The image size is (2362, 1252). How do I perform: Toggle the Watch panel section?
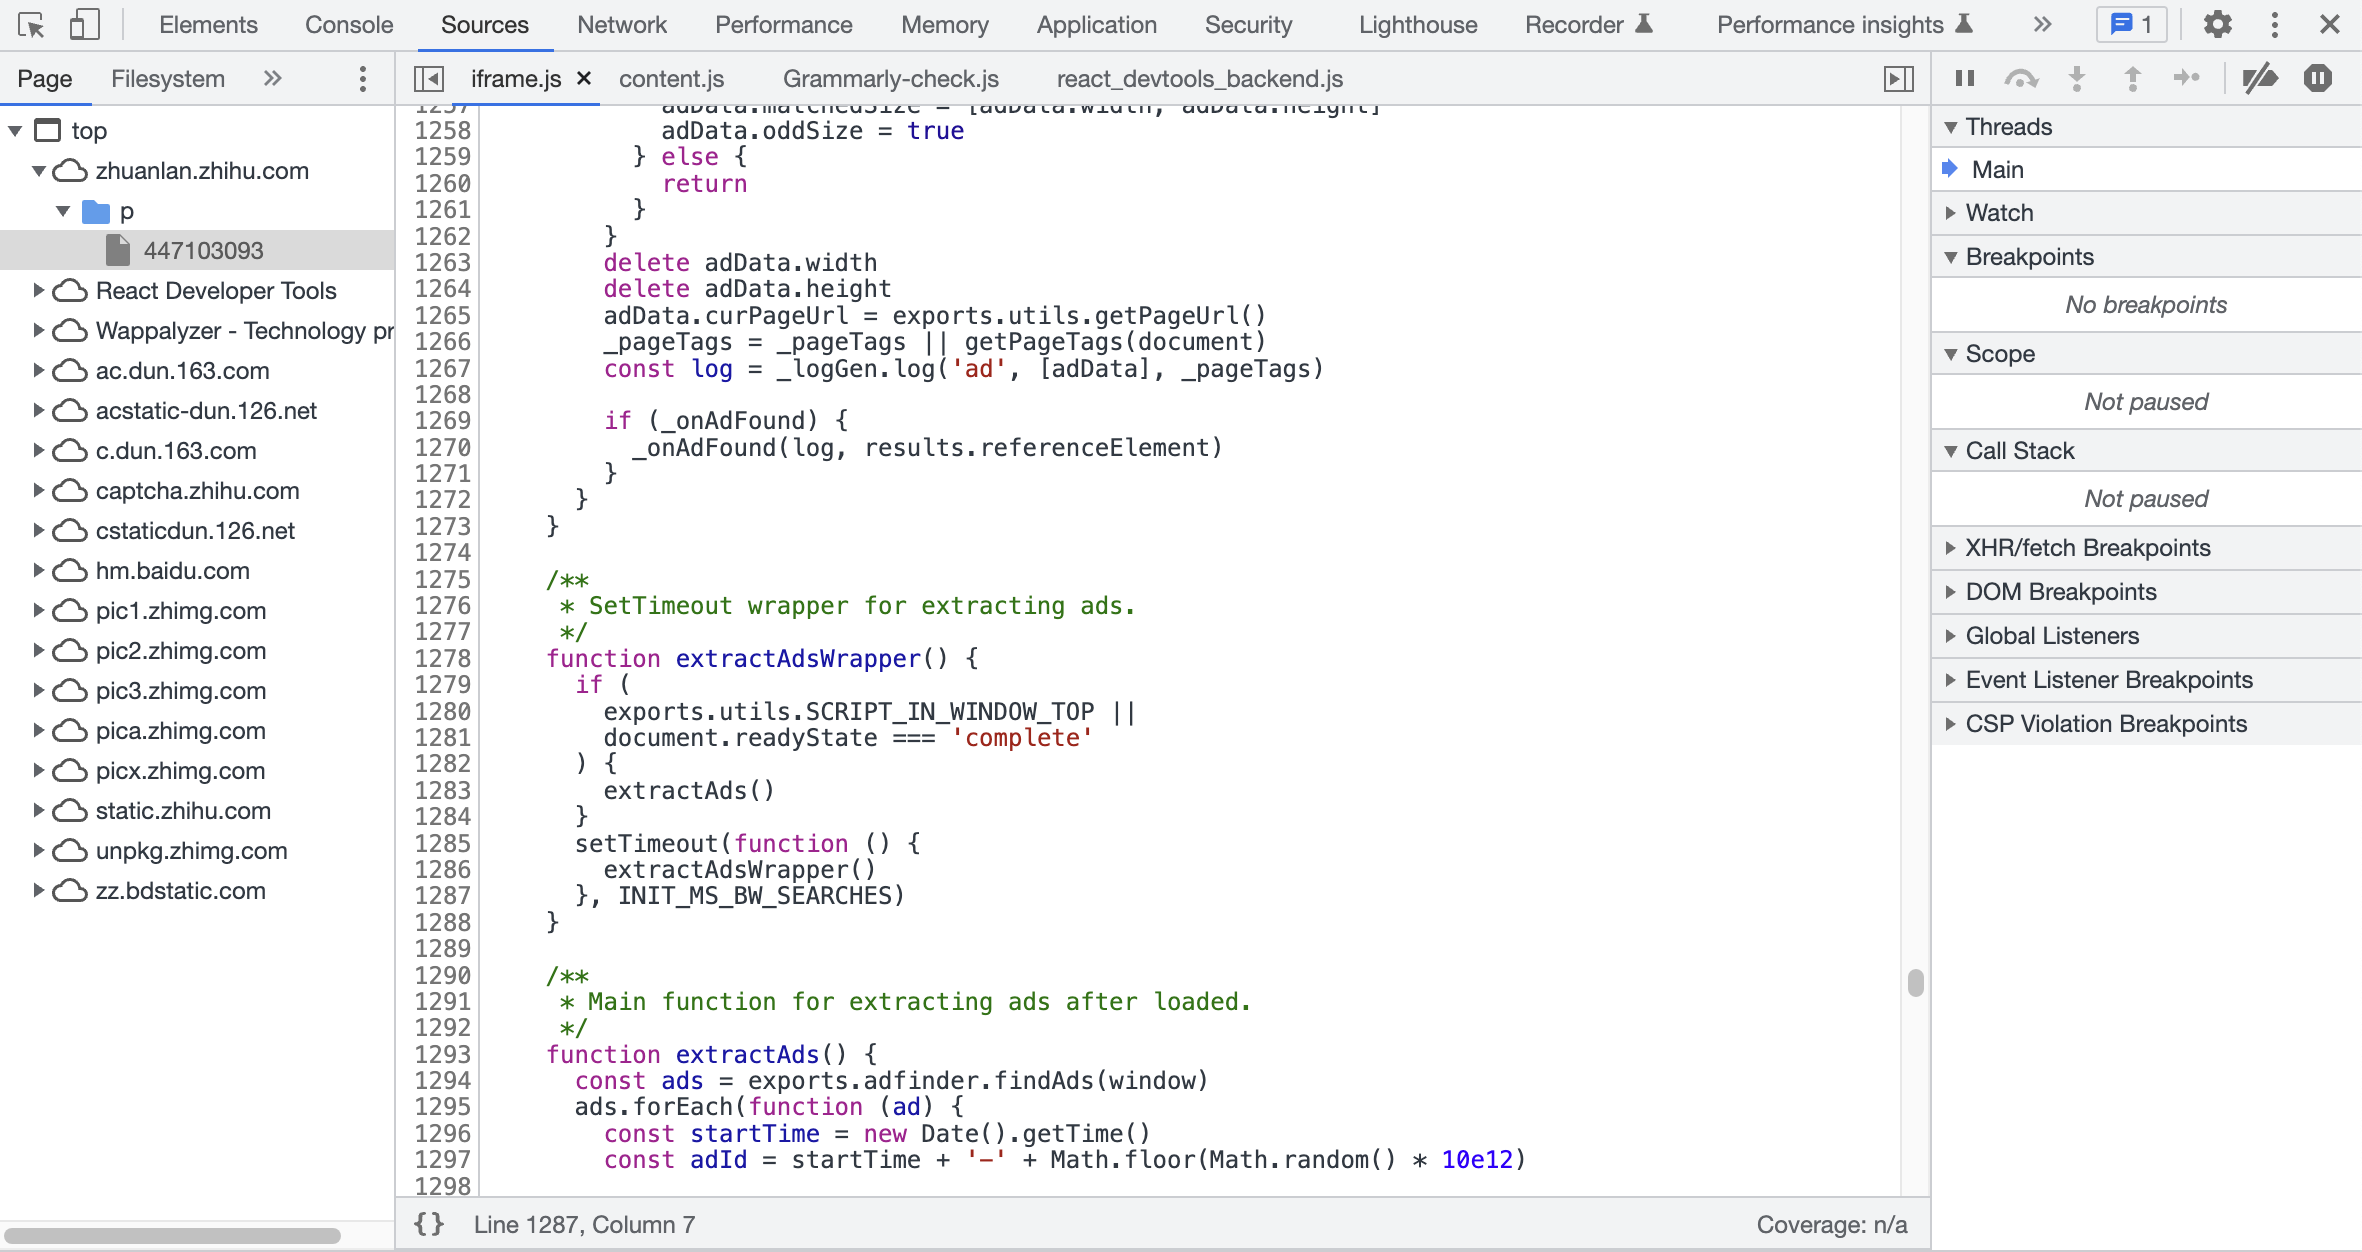click(1998, 211)
